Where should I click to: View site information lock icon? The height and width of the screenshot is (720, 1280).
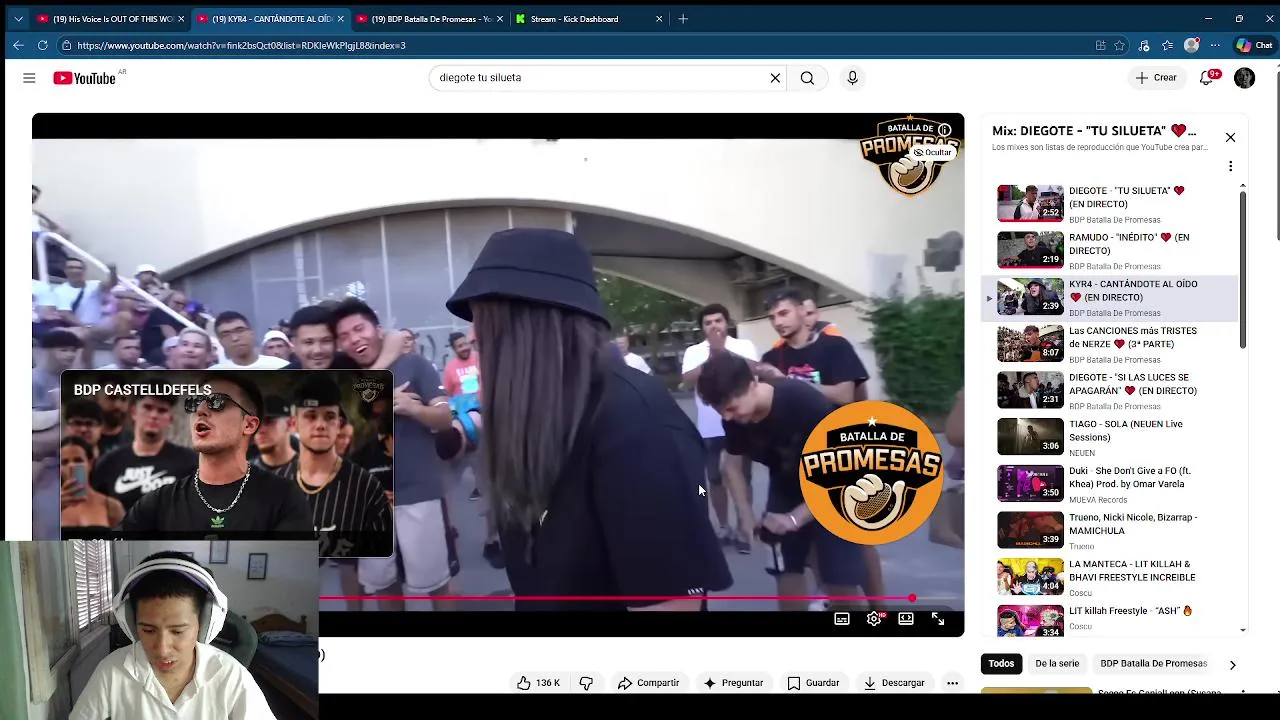66,45
